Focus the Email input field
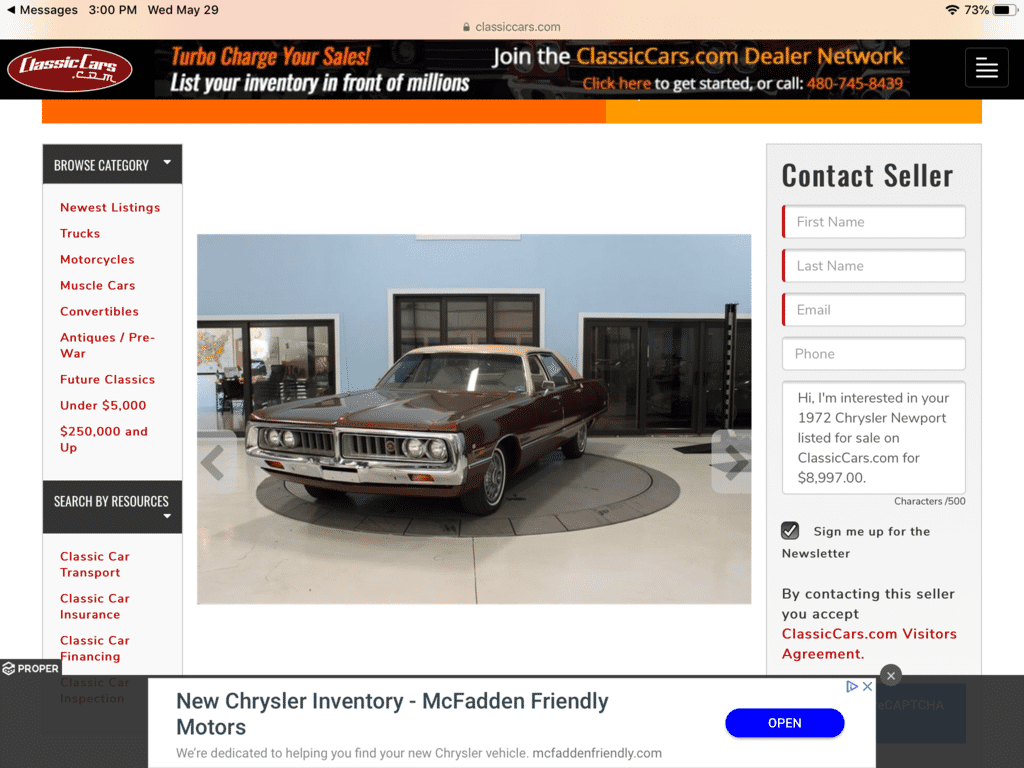This screenshot has width=1024, height=768. [874, 310]
